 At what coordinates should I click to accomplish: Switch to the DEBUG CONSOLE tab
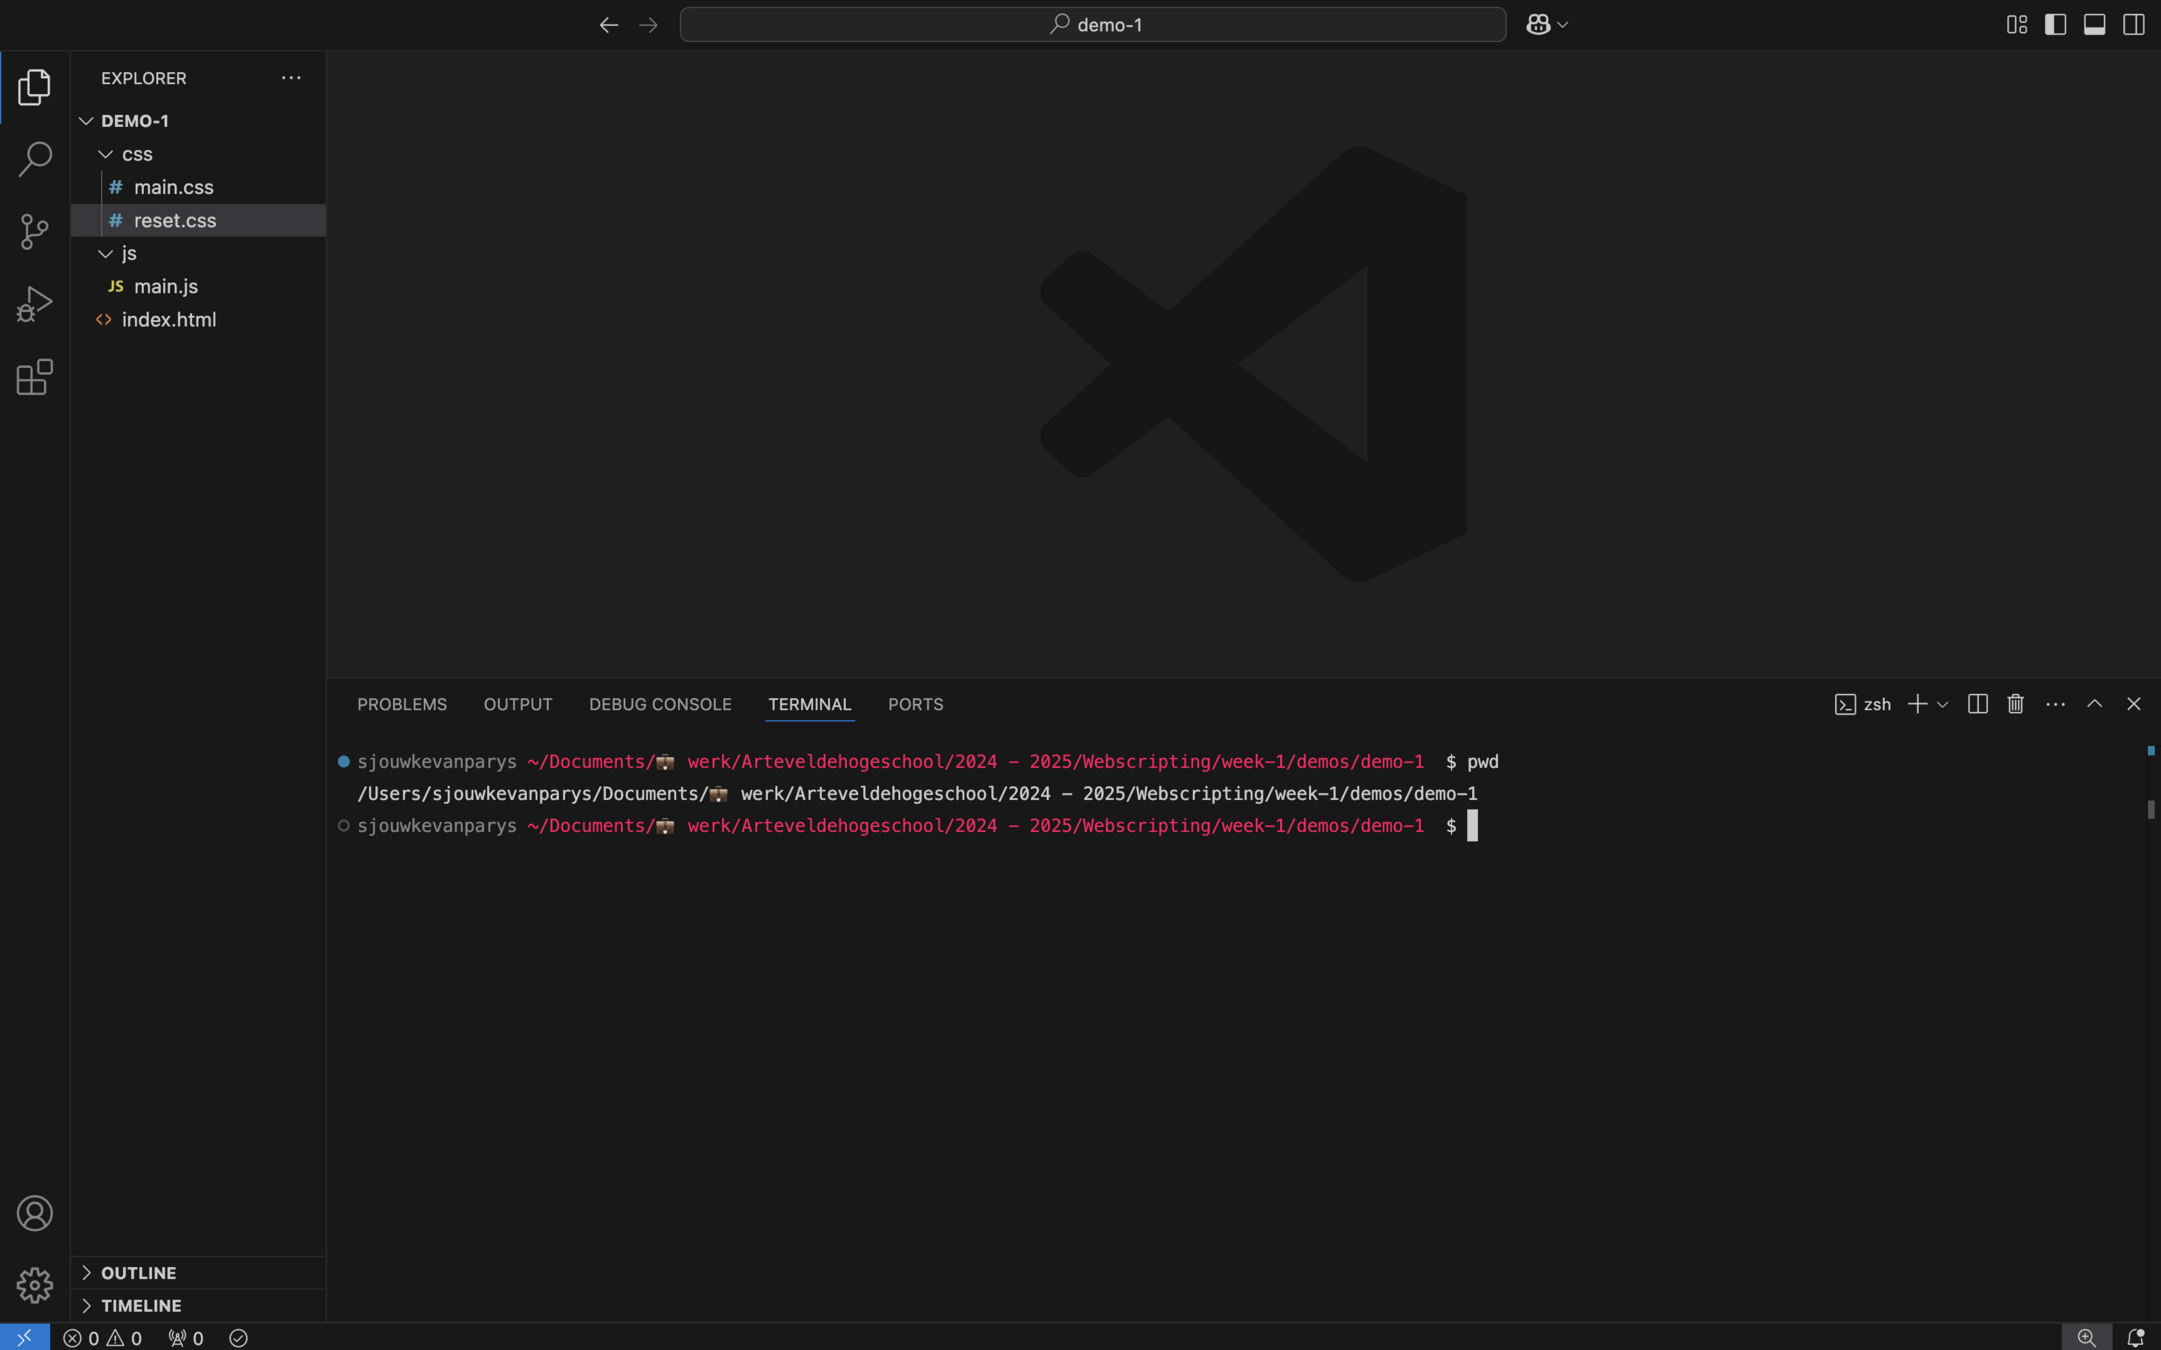[x=660, y=704]
